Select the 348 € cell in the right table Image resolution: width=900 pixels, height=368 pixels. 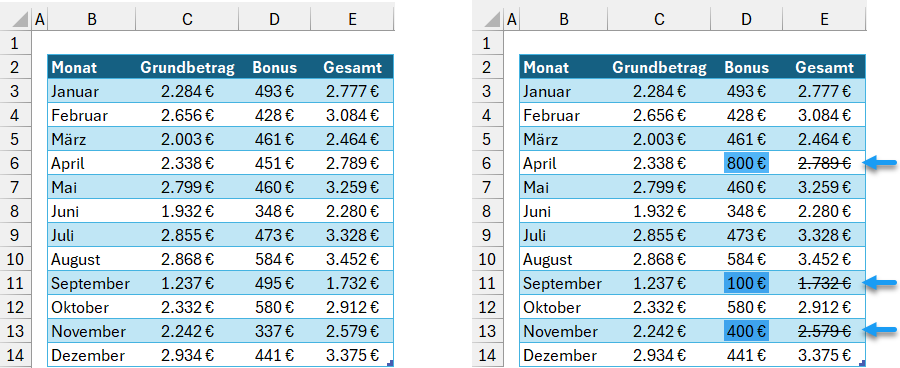[746, 211]
